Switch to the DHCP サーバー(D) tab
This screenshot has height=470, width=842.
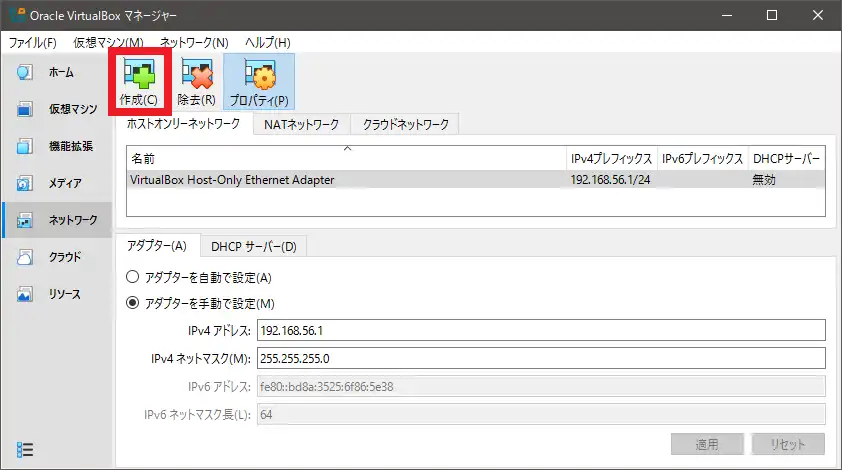254,246
